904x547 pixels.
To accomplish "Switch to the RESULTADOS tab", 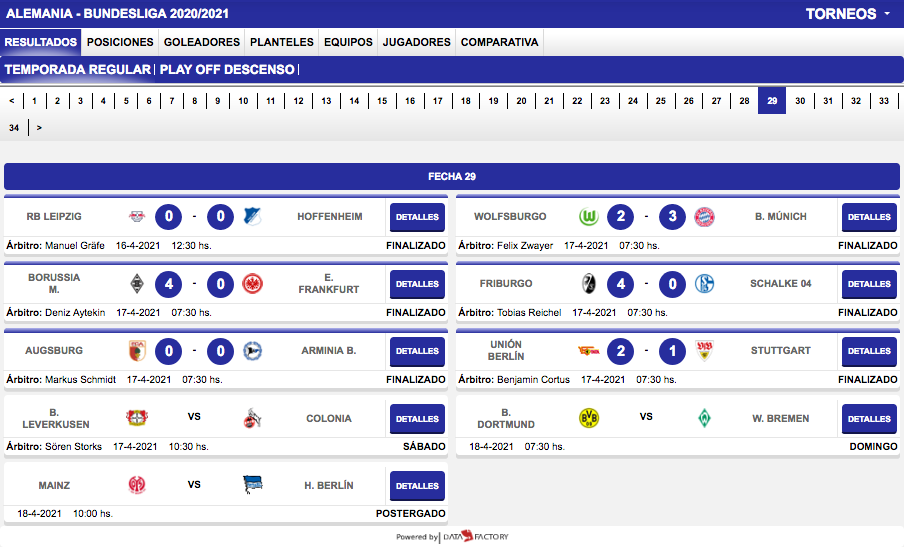I will tap(40, 42).
